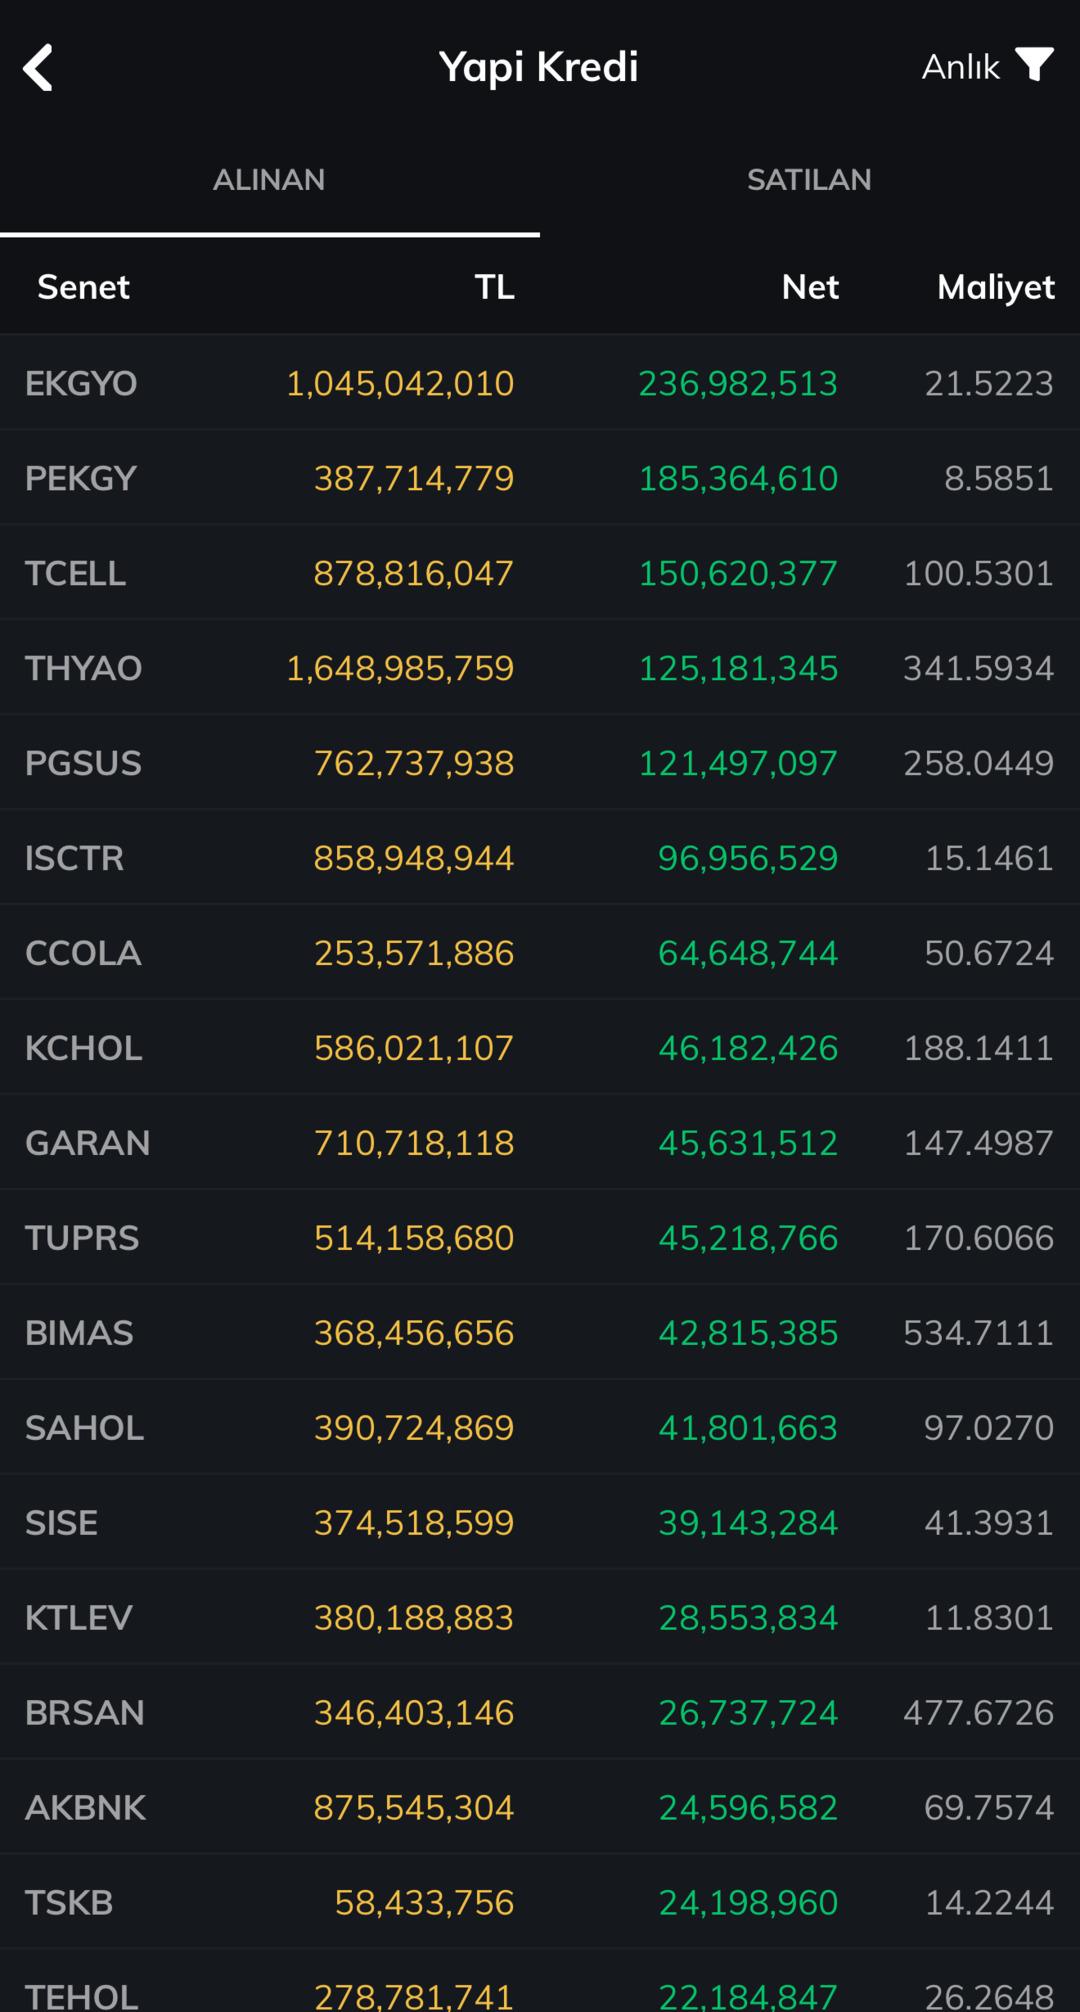
Task: Select the KTLEV ticker
Action: [x=78, y=1618]
